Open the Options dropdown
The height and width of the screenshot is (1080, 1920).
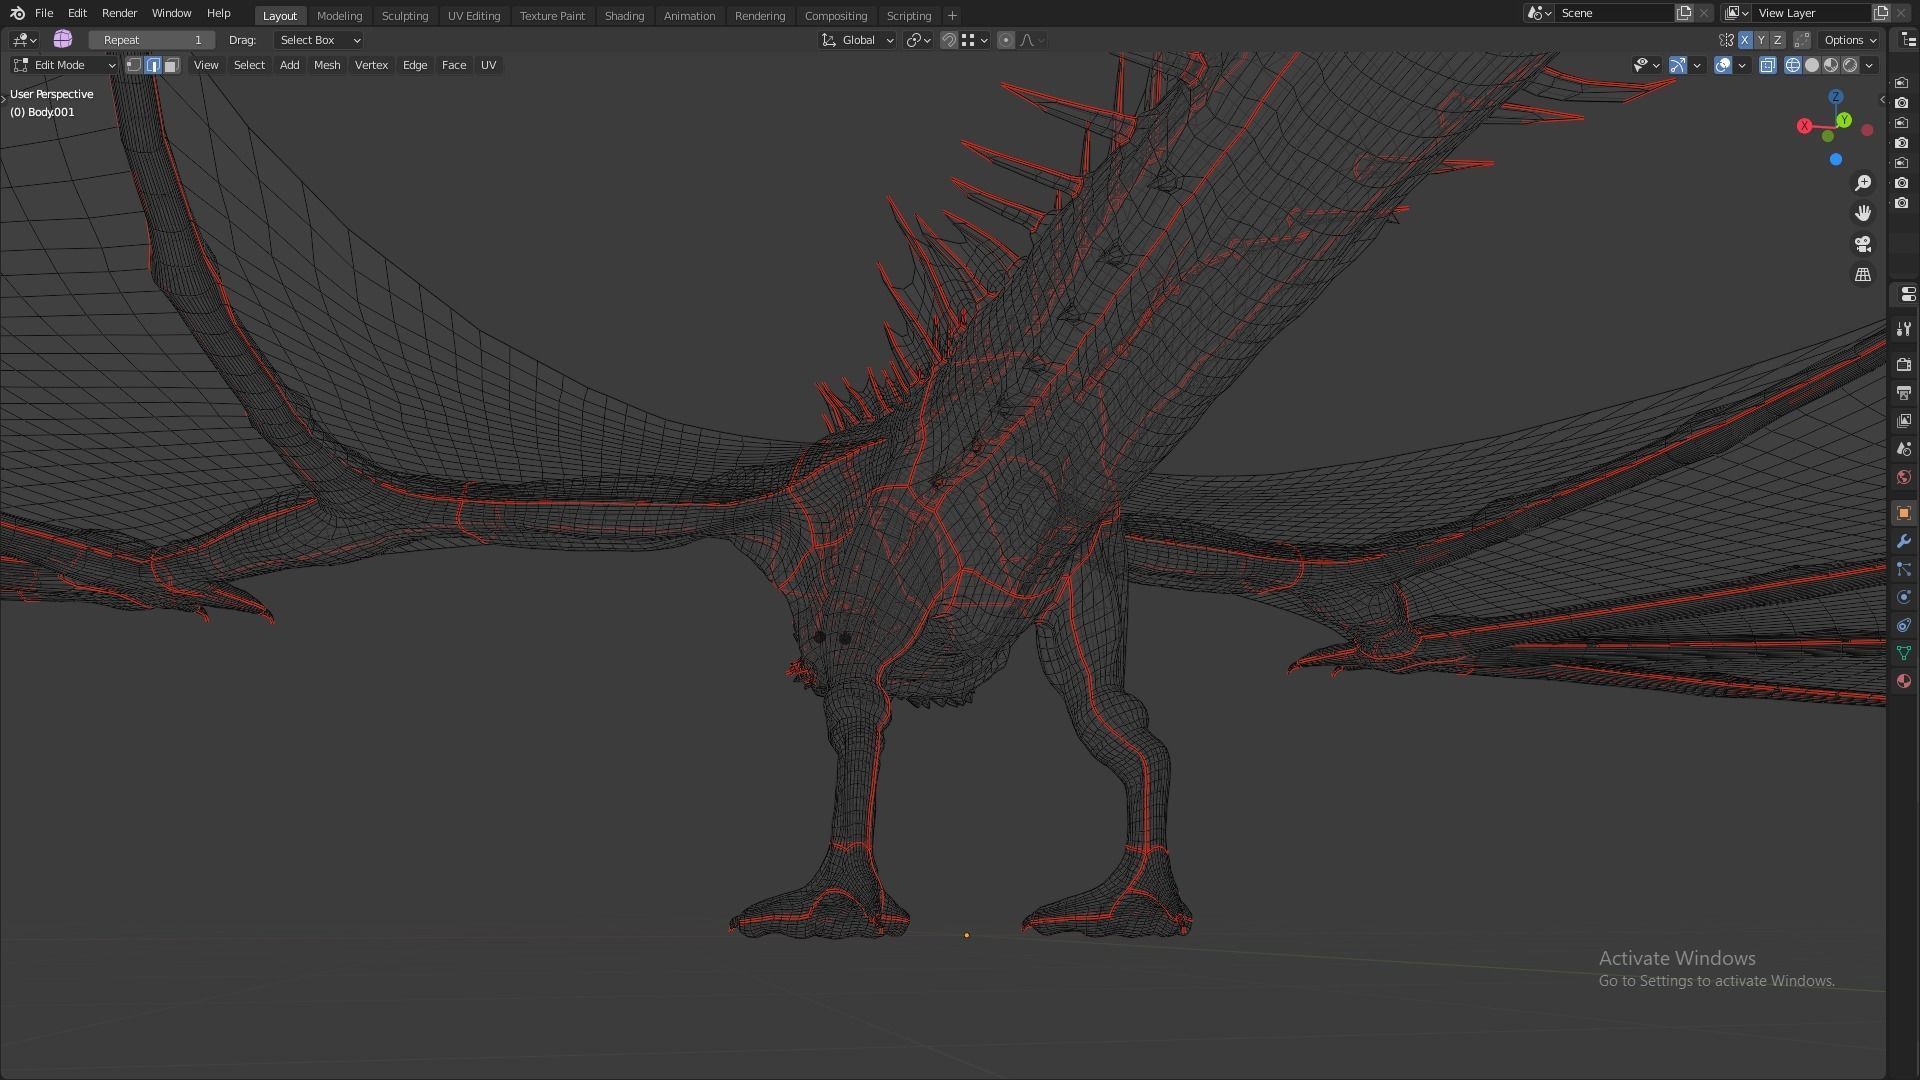point(1849,40)
